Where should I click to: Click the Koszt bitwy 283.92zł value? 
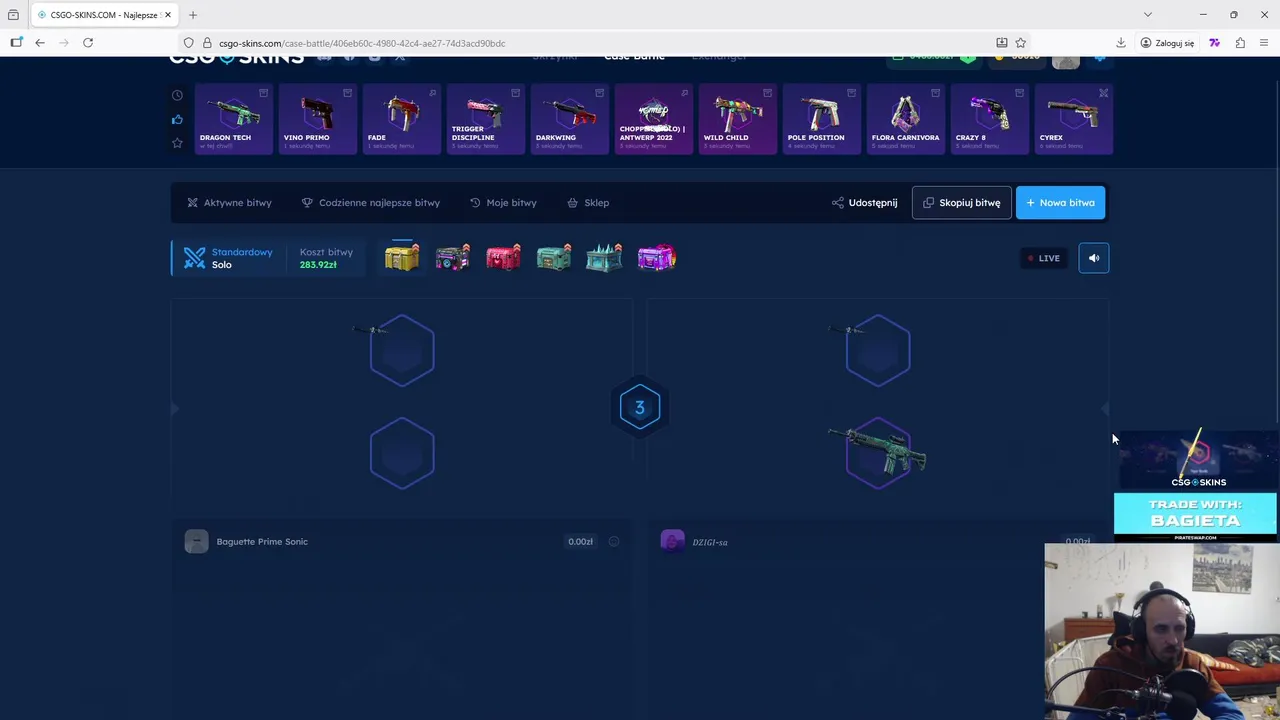coord(318,265)
